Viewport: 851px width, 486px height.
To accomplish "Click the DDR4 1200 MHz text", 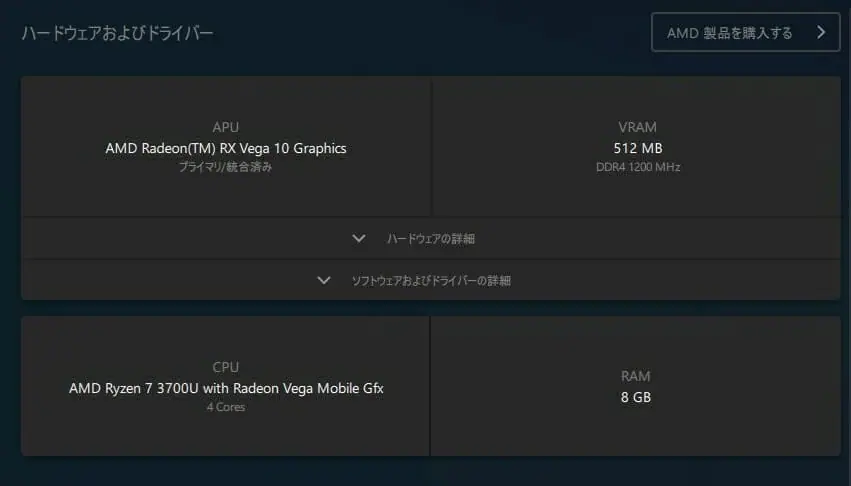I will (638, 167).
